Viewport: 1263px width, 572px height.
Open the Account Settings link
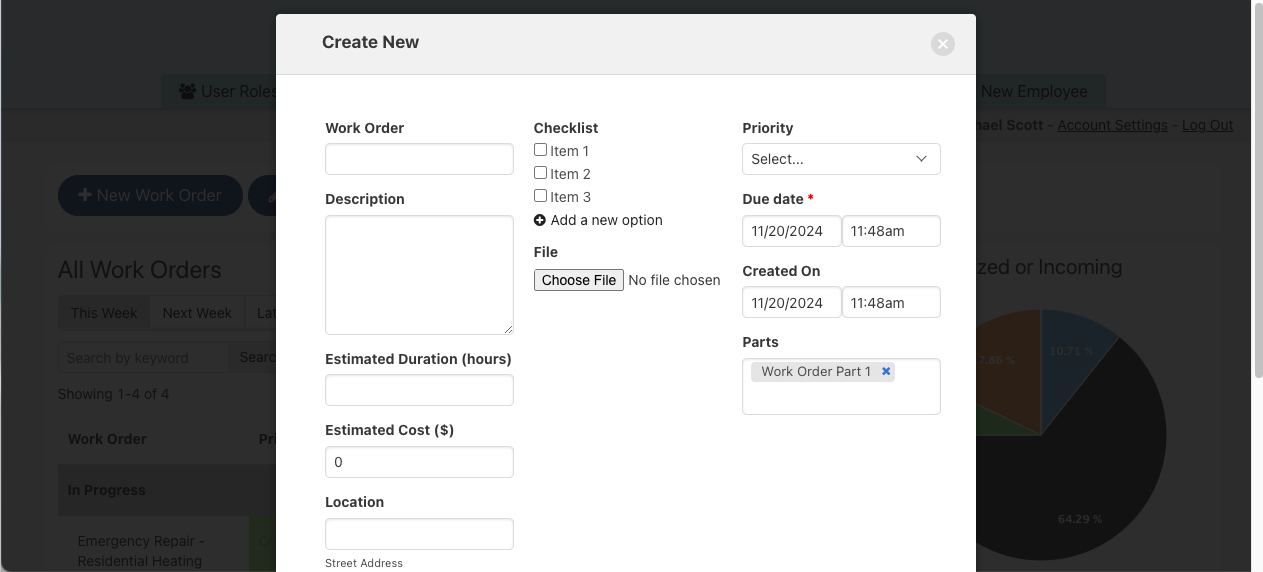pos(1112,125)
